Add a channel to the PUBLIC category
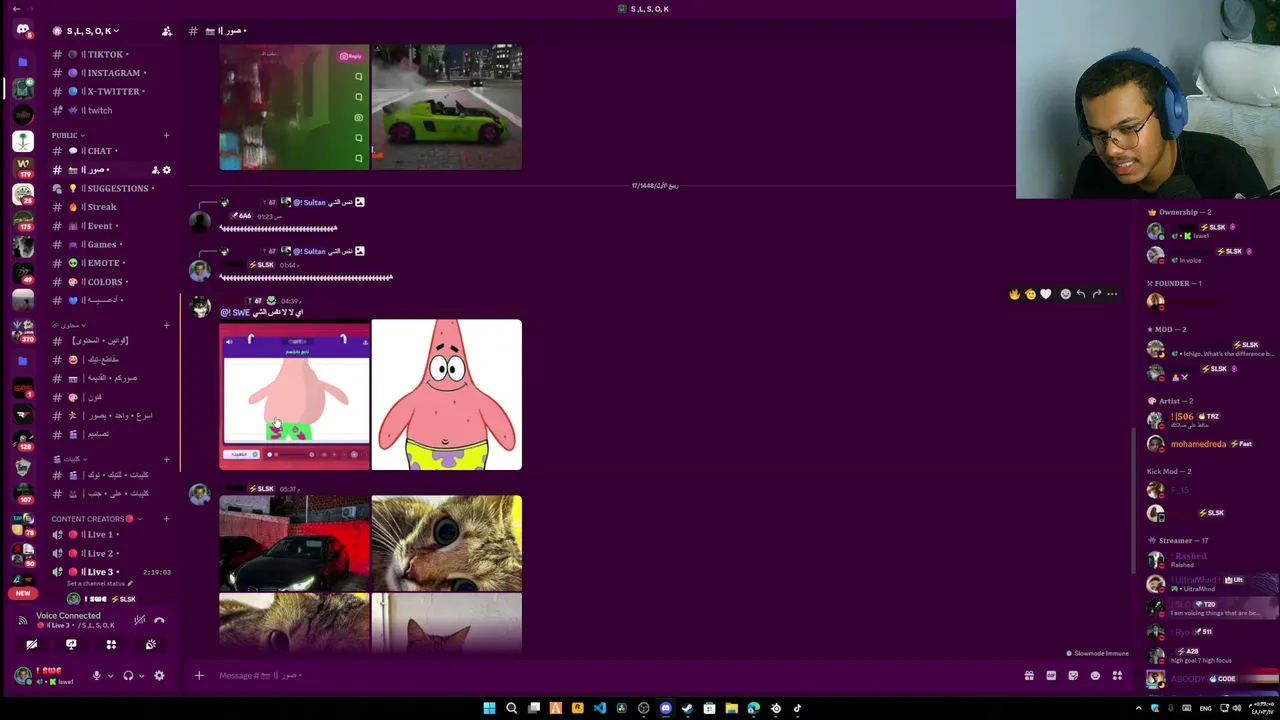The height and width of the screenshot is (720, 1280). (x=167, y=136)
